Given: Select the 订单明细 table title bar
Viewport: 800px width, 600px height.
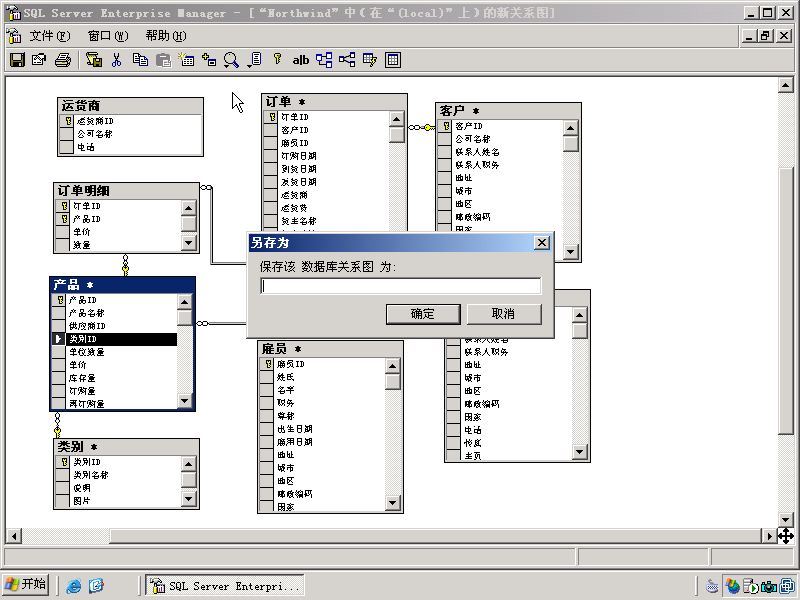Looking at the screenshot, I should [126, 191].
